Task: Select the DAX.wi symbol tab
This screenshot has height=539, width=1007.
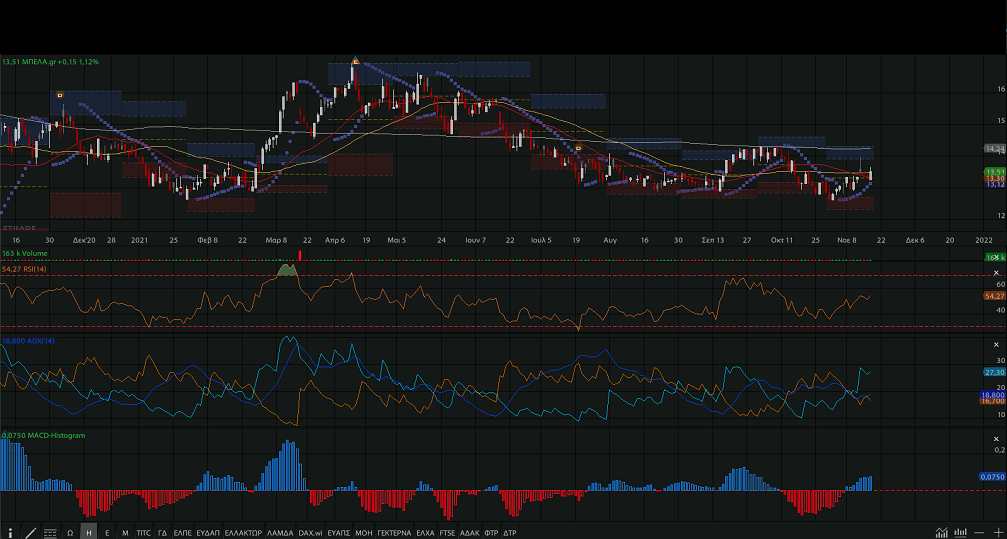Action: [x=313, y=532]
